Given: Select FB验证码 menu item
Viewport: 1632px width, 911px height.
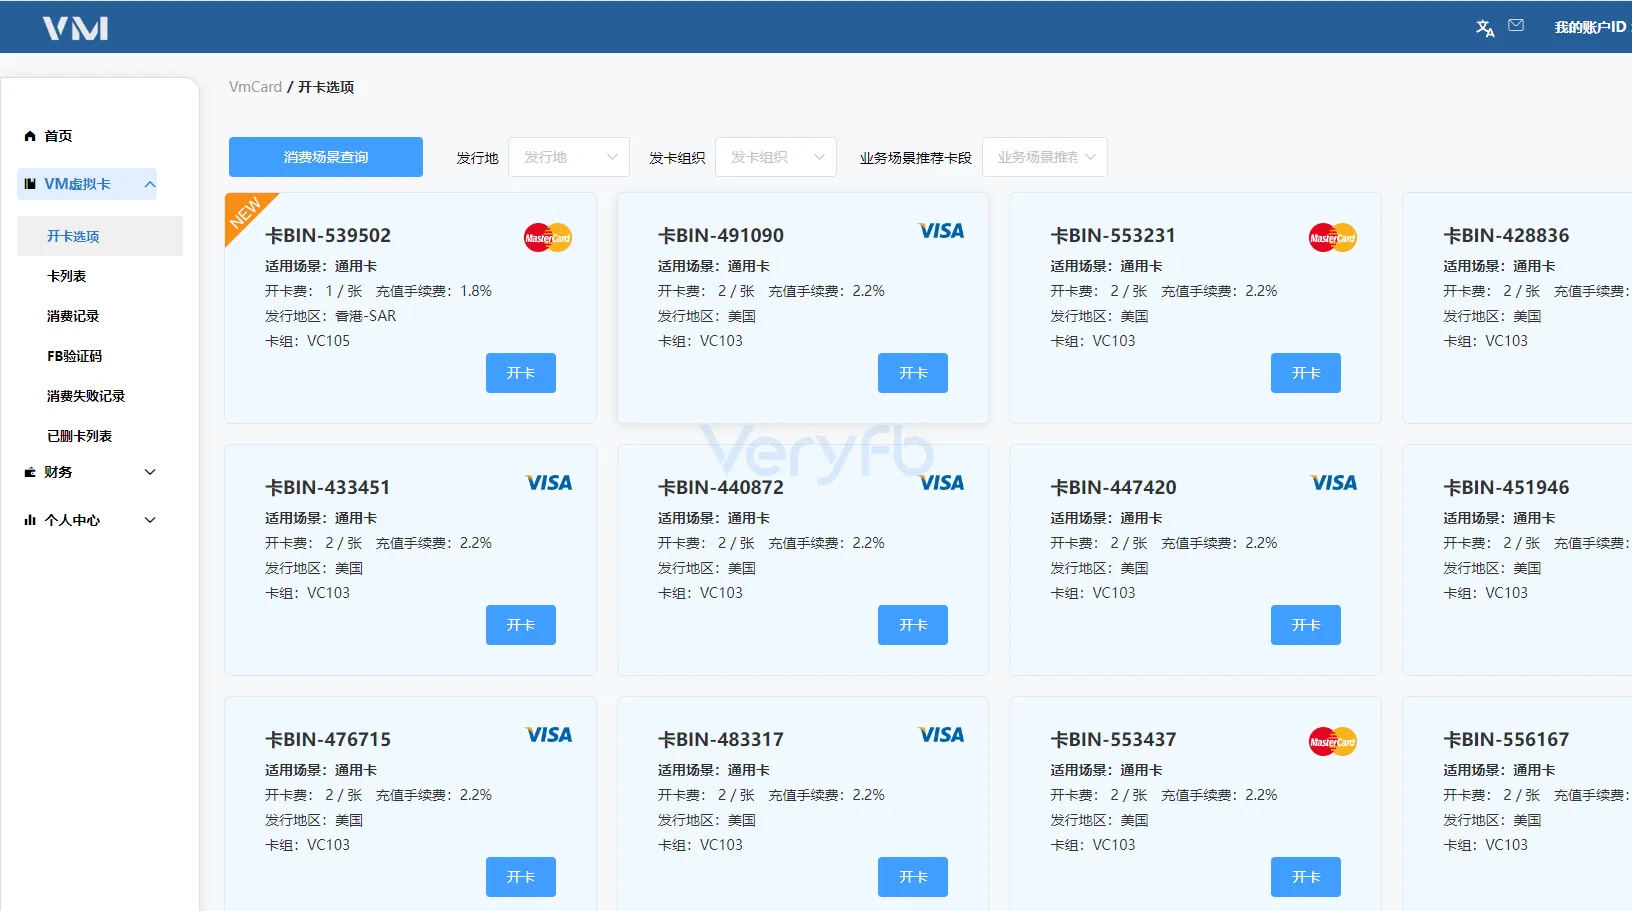Looking at the screenshot, I should coord(75,356).
